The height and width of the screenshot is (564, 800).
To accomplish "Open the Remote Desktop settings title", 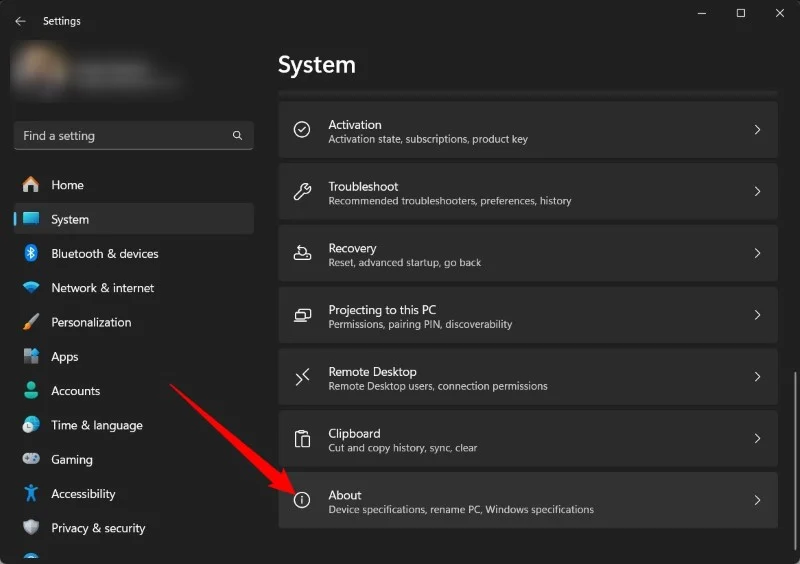I will click(372, 372).
